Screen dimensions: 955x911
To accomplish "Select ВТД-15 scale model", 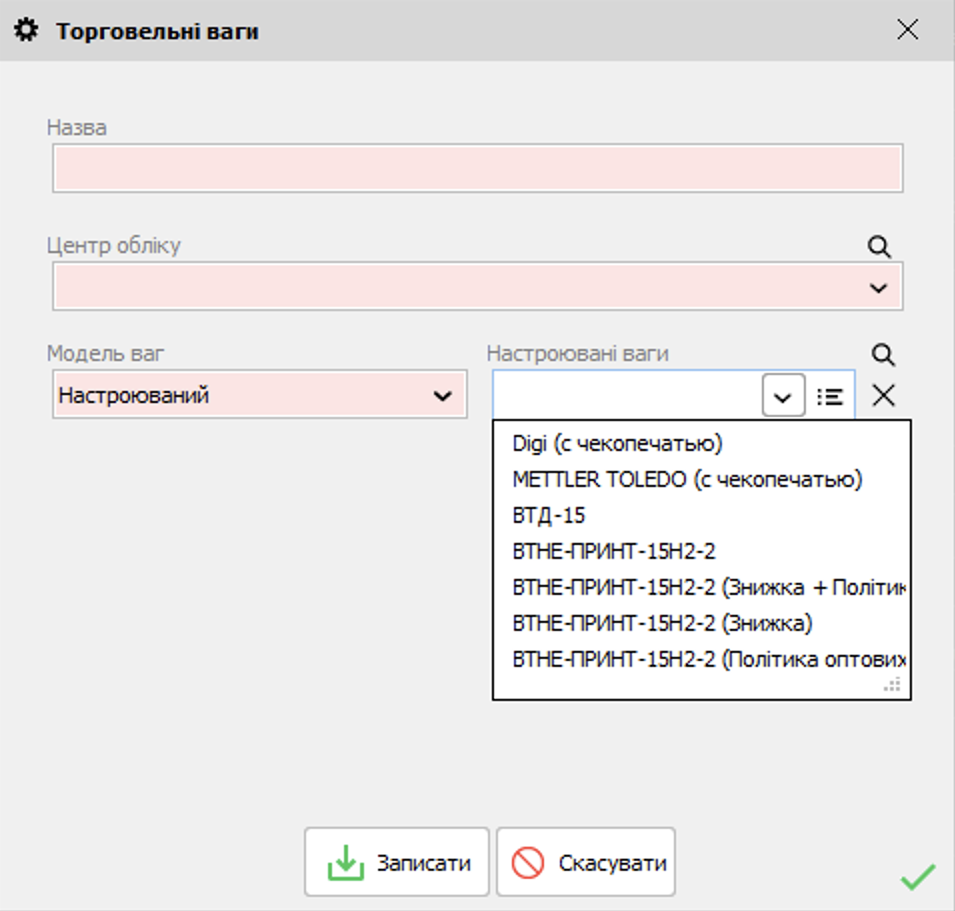I will point(549,515).
